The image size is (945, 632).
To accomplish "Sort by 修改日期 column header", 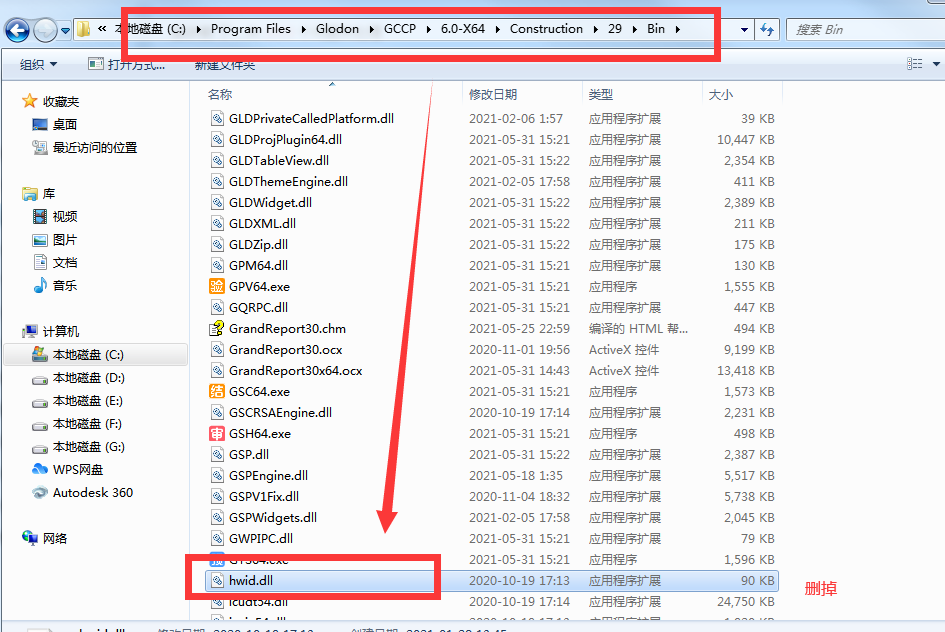I will pos(493,95).
